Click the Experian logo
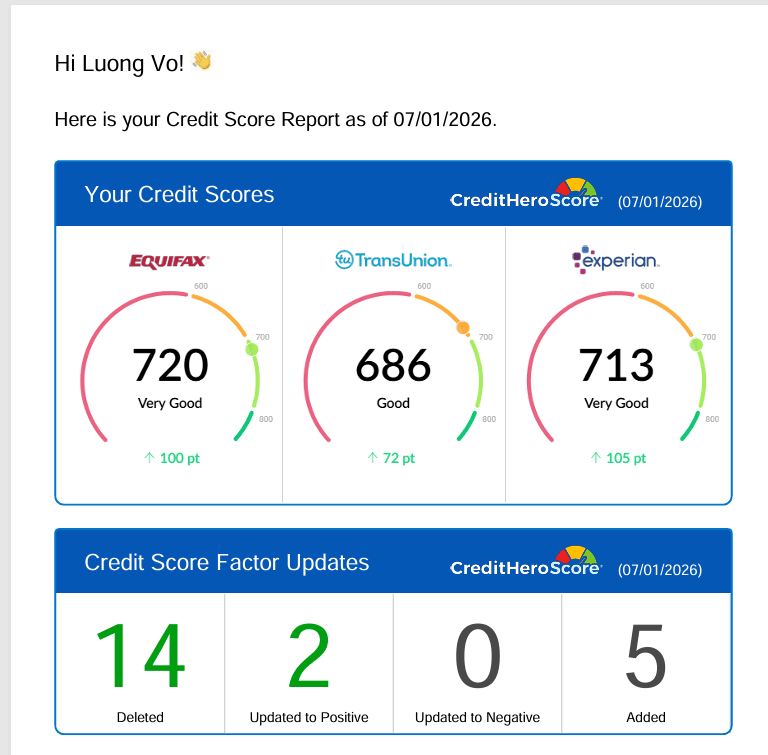Viewport: 768px width, 755px height. click(616, 260)
